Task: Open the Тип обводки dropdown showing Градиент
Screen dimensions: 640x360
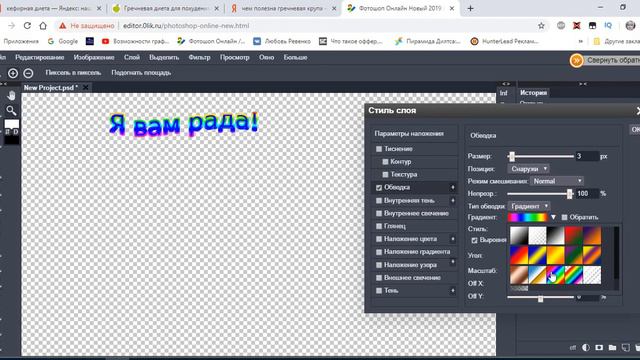Action: click(529, 206)
